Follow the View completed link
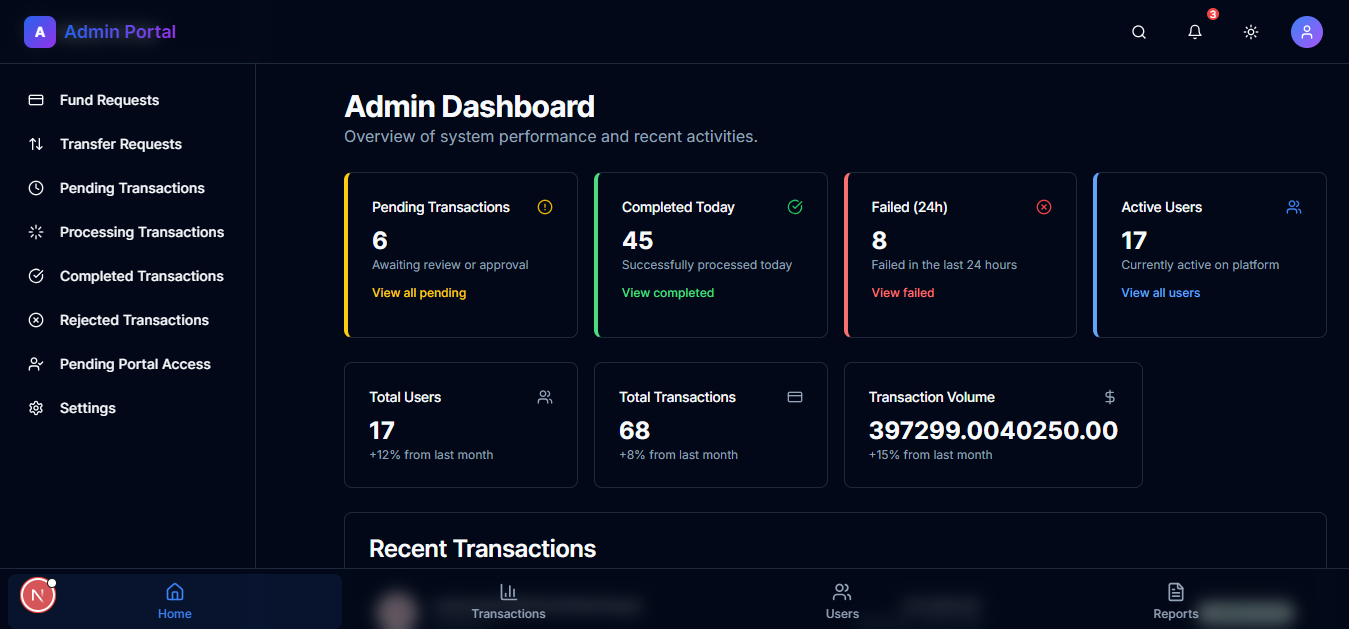1349x629 pixels. tap(668, 293)
